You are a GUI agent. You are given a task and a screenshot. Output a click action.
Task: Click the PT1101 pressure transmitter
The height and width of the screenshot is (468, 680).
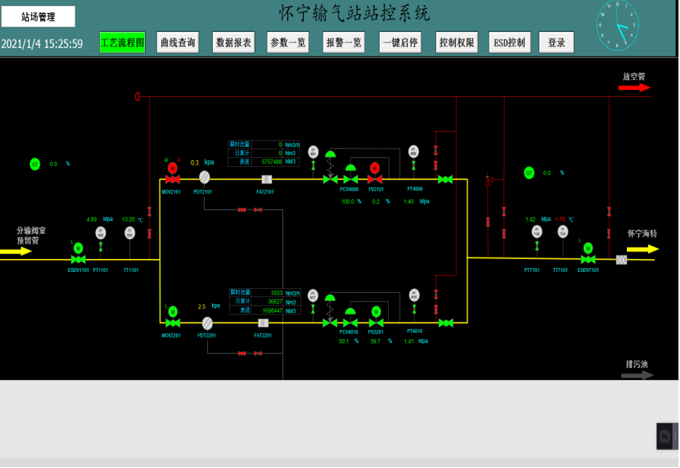[101, 233]
